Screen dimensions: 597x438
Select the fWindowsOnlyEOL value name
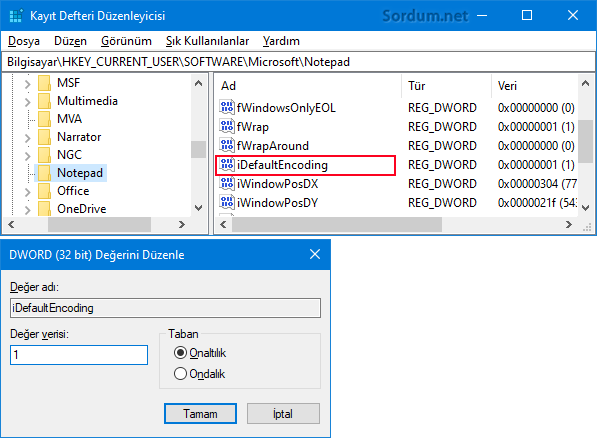click(x=286, y=107)
